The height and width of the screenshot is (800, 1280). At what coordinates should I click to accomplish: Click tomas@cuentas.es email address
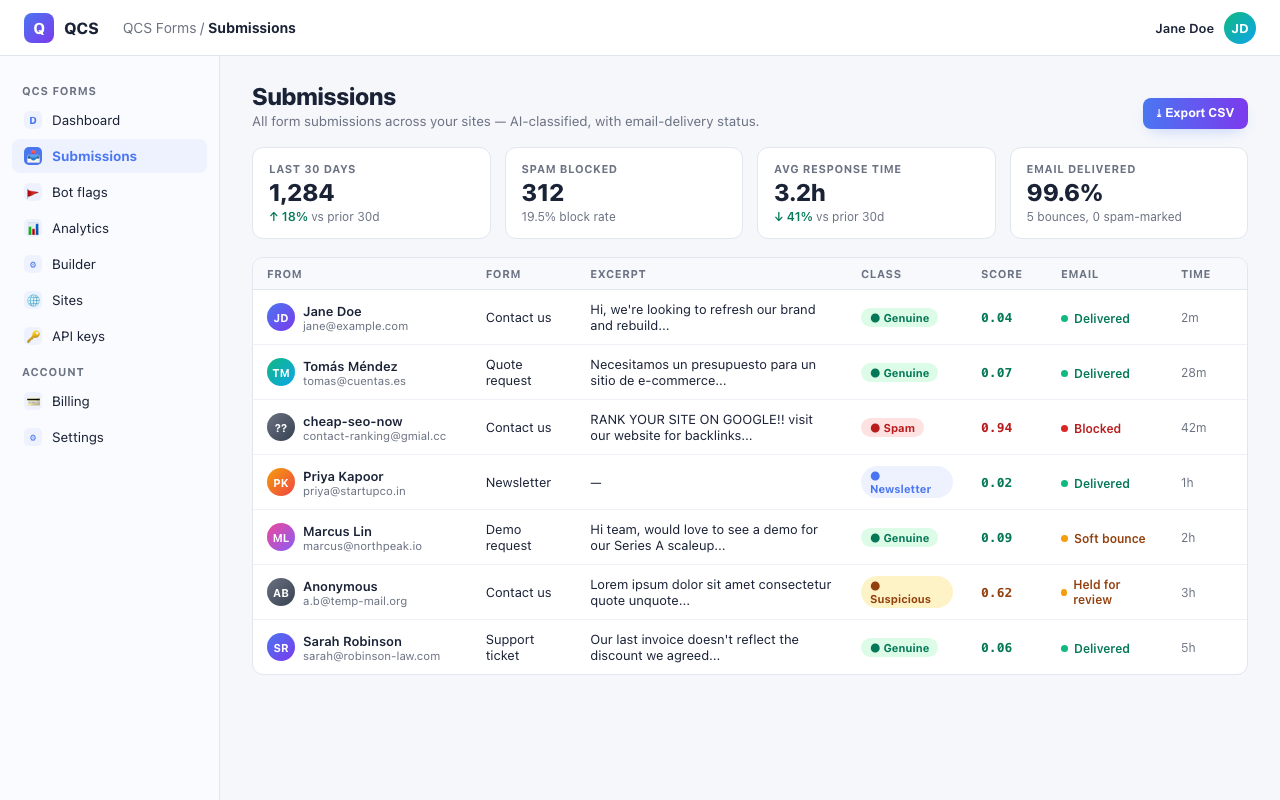(354, 381)
